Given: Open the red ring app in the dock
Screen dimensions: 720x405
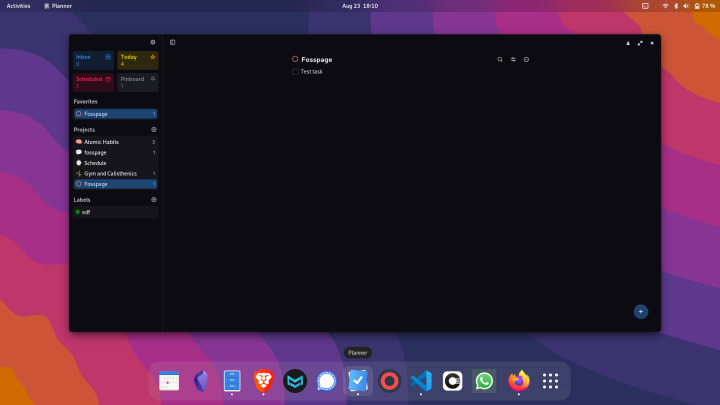Looking at the screenshot, I should pyautogui.click(x=389, y=381).
